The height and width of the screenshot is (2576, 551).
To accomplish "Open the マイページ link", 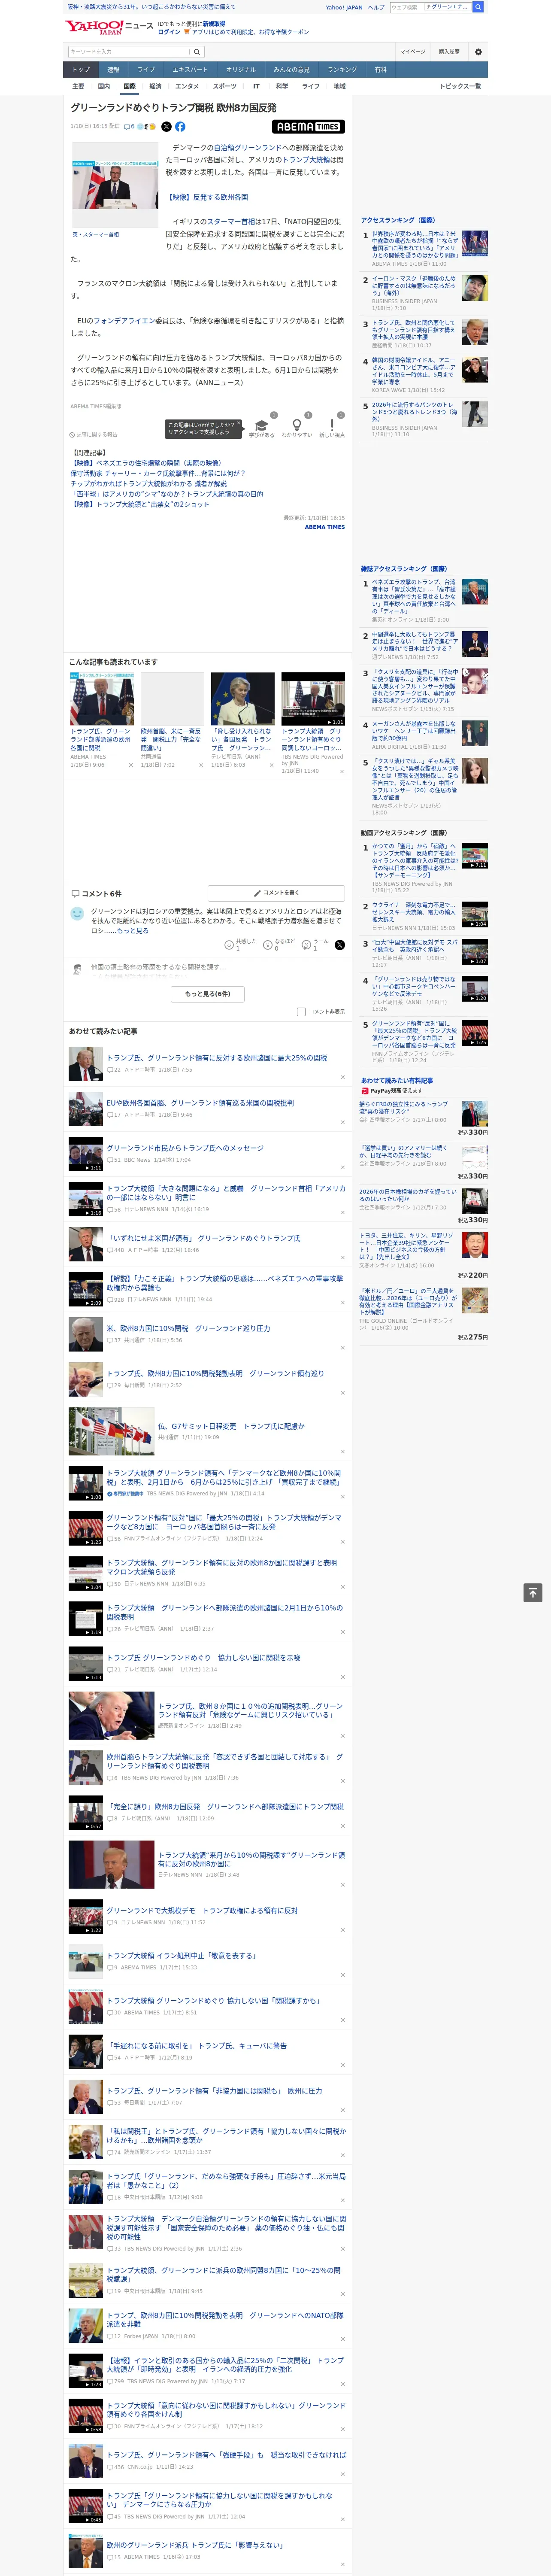I will [x=413, y=51].
